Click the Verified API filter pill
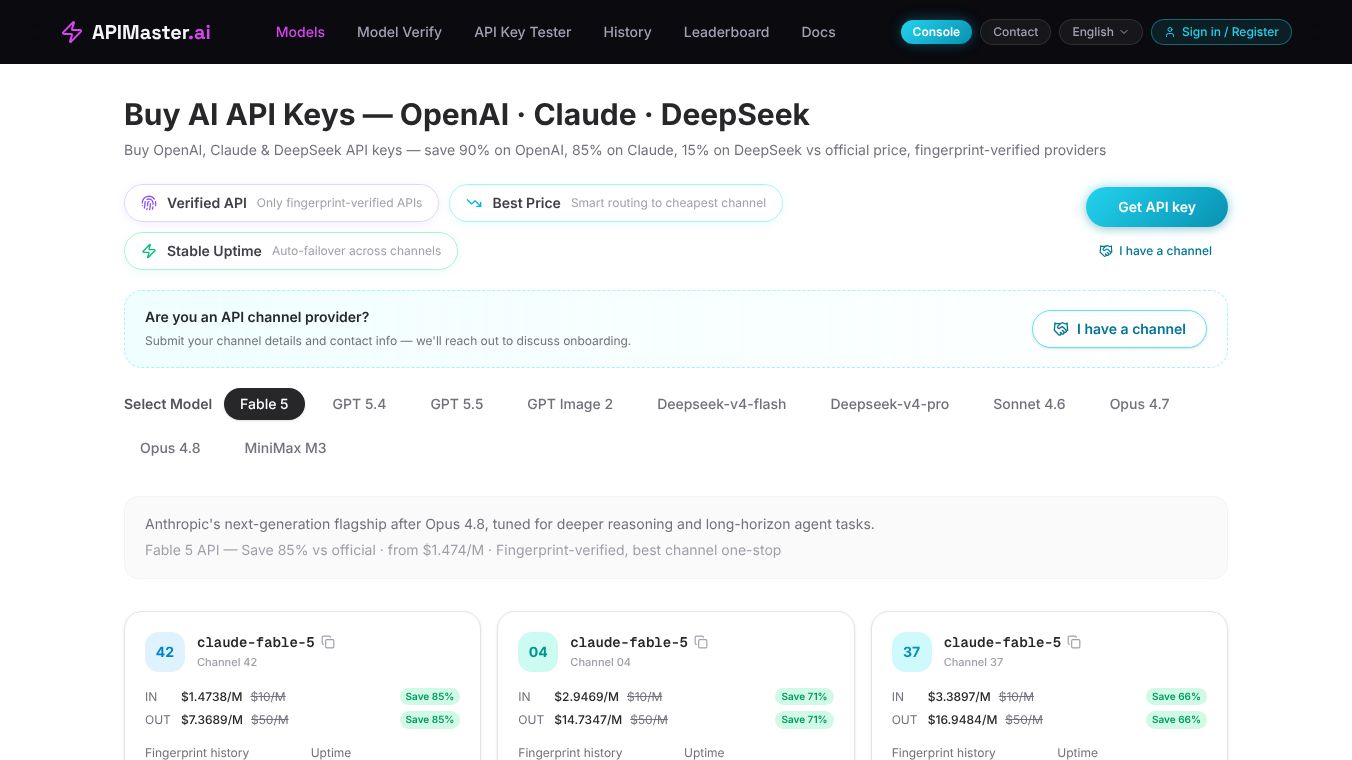This screenshot has height=760, width=1352. click(281, 203)
